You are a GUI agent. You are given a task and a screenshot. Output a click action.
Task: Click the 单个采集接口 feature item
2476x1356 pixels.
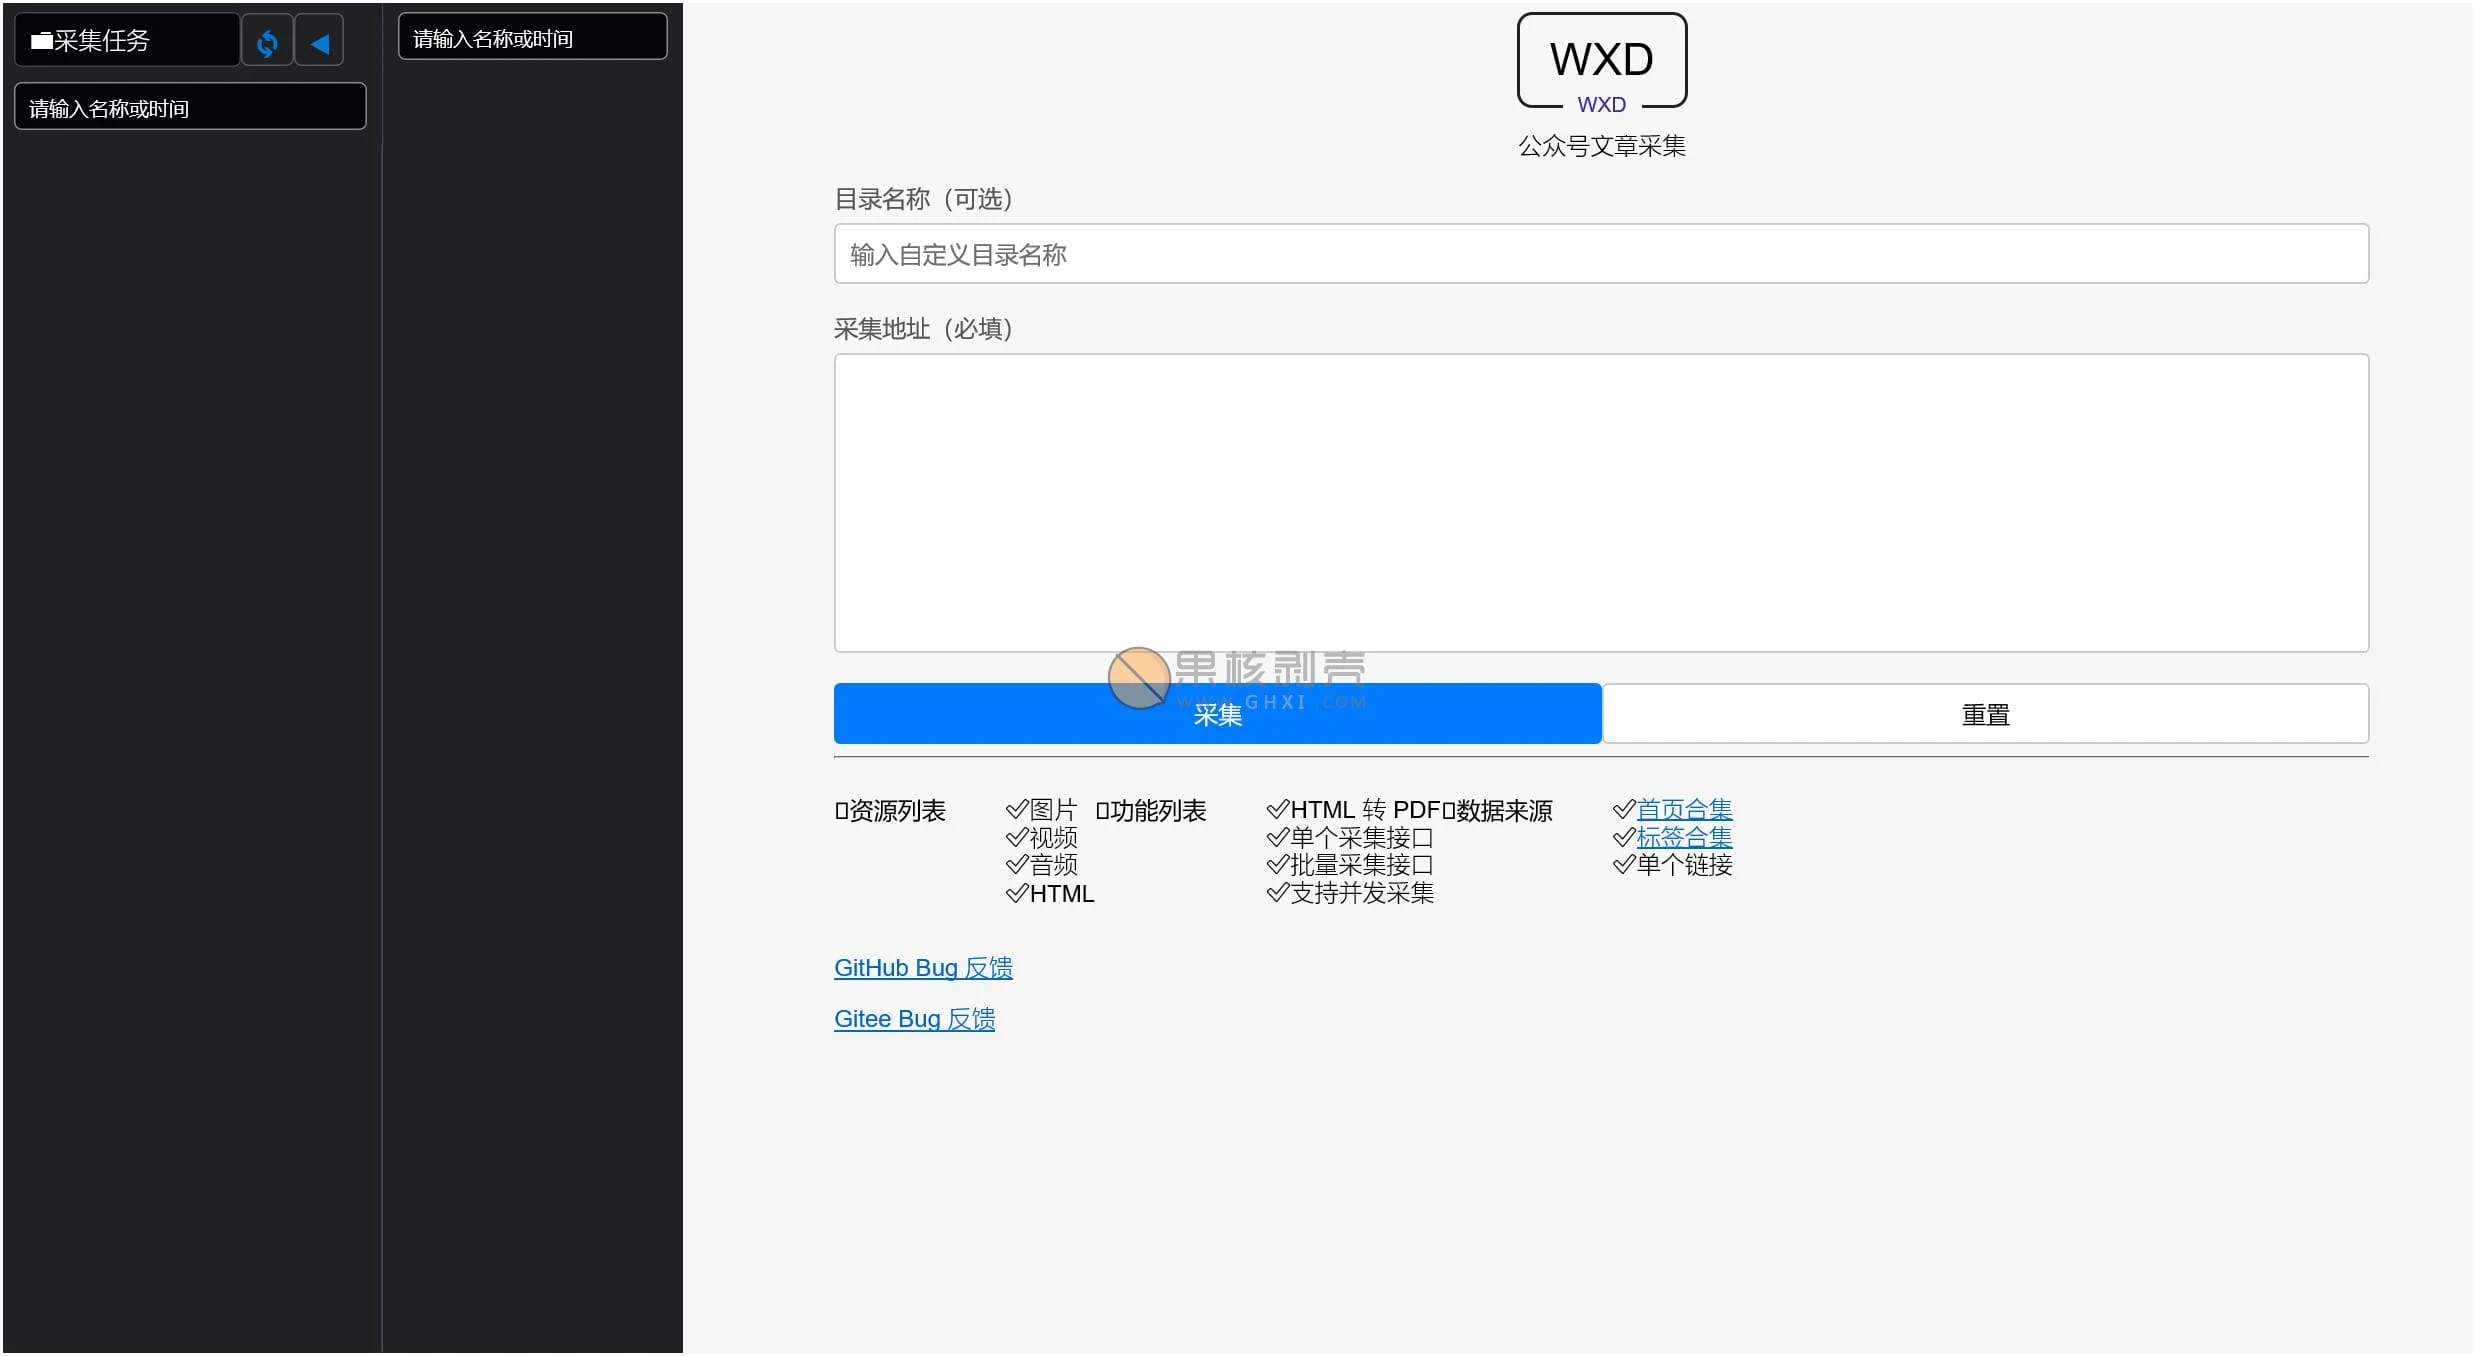tap(1350, 837)
